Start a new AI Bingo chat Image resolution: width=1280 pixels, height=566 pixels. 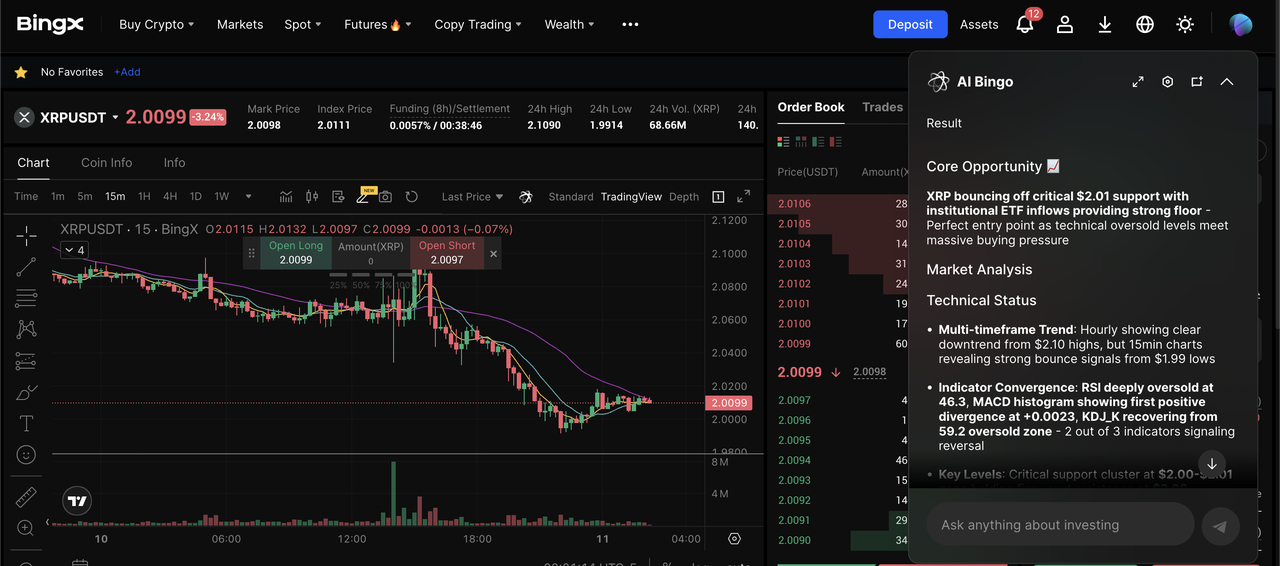[1197, 82]
